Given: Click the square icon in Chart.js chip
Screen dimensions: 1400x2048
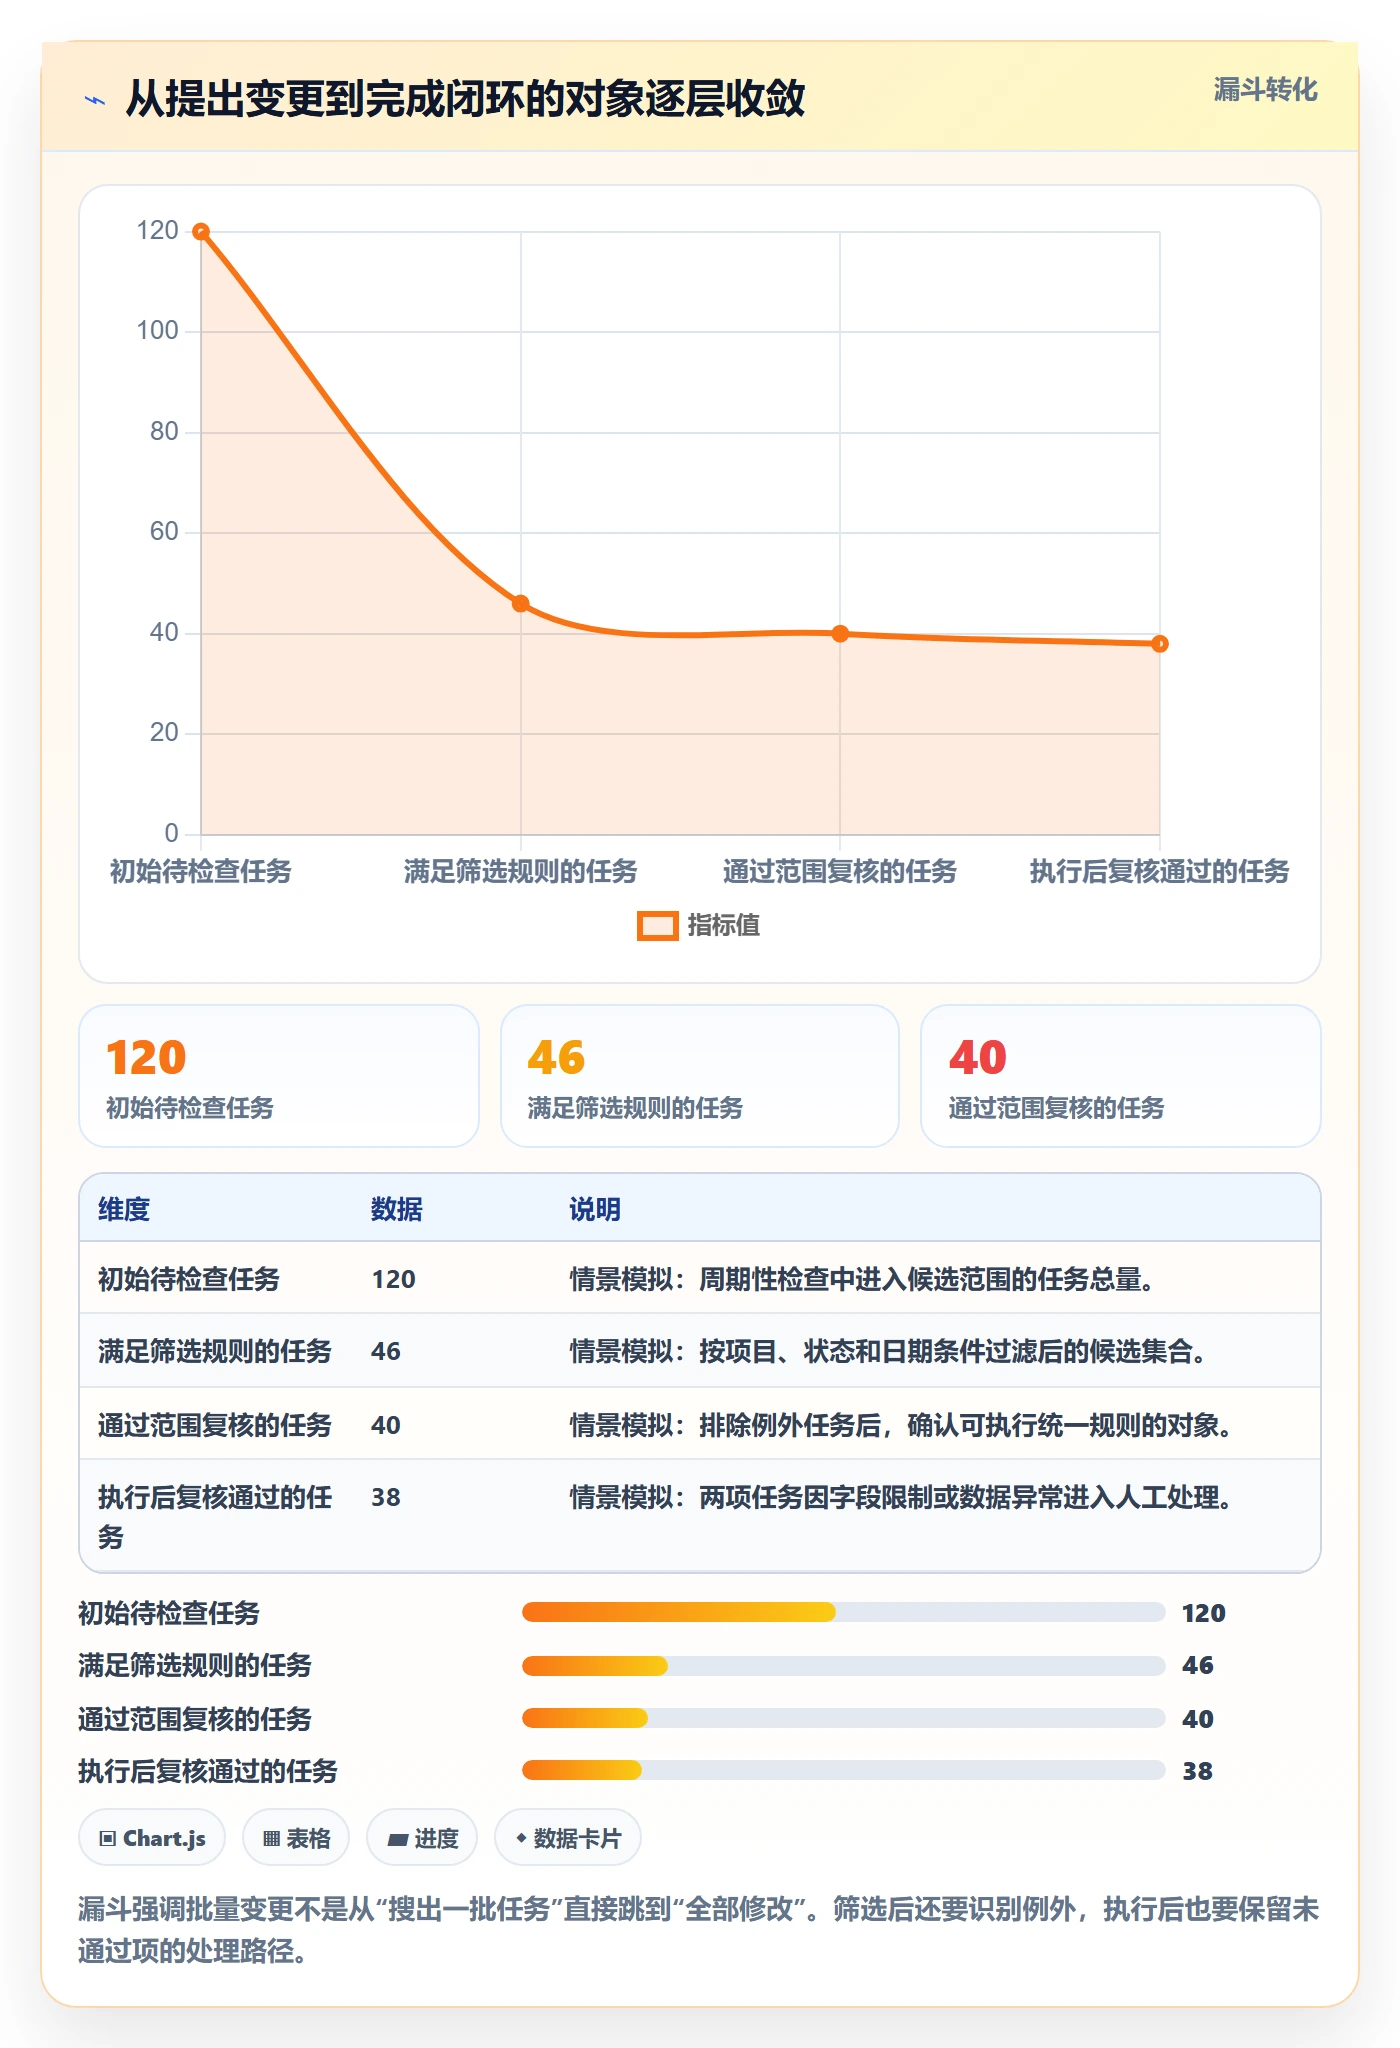Looking at the screenshot, I should point(108,1839).
